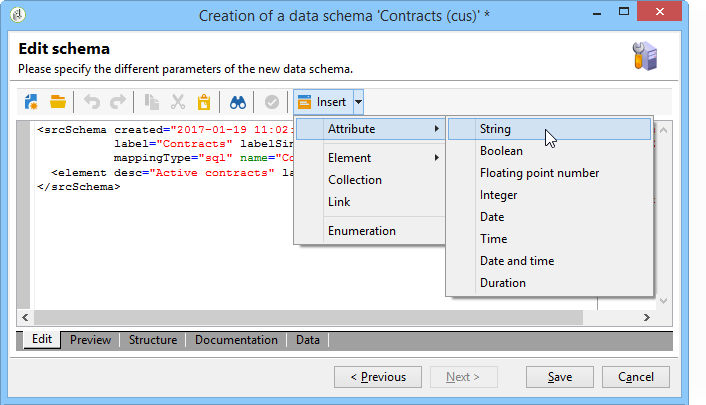Choose Boolean attribute type

coord(501,151)
